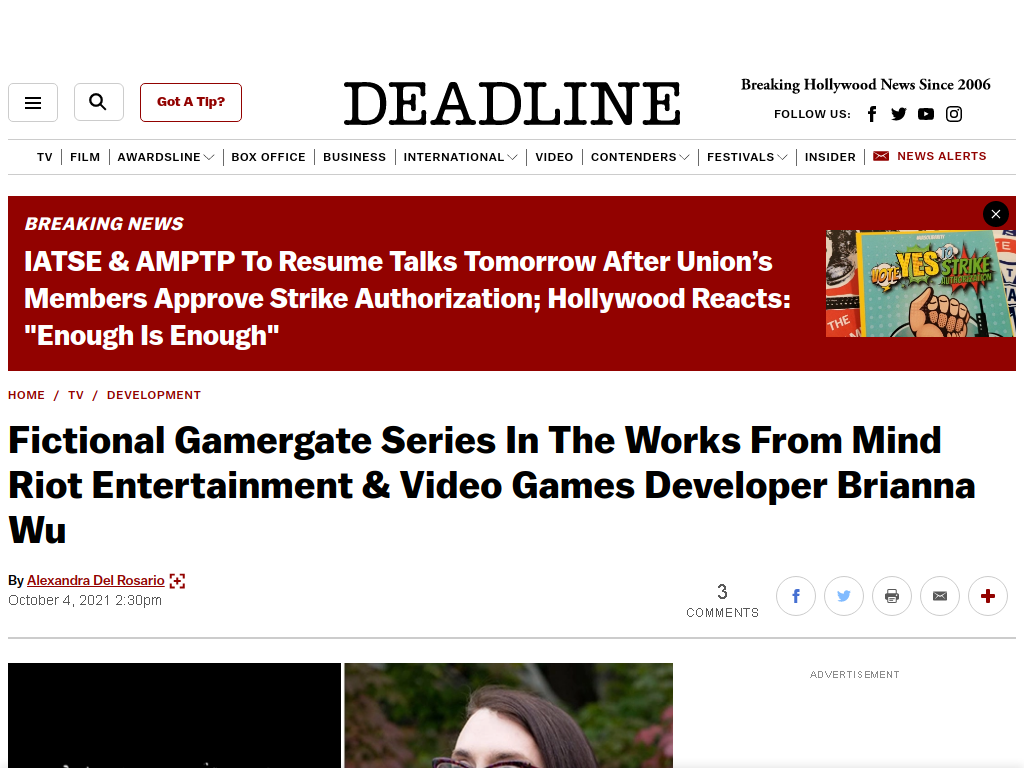Expand the author info plus icon
1024x768 pixels.
pos(177,581)
